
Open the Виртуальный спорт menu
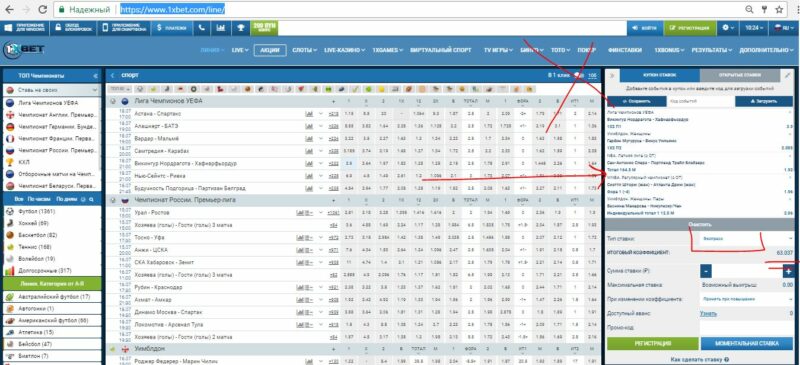coord(441,51)
